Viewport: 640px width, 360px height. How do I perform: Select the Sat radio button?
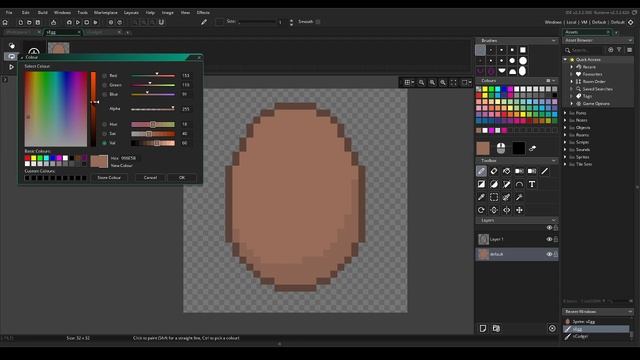tap(104, 133)
